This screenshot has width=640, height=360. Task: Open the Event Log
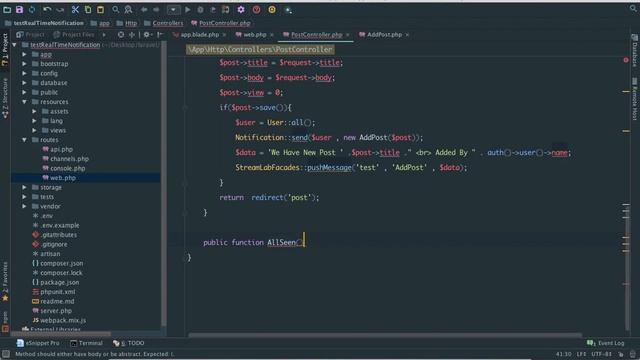pos(606,343)
